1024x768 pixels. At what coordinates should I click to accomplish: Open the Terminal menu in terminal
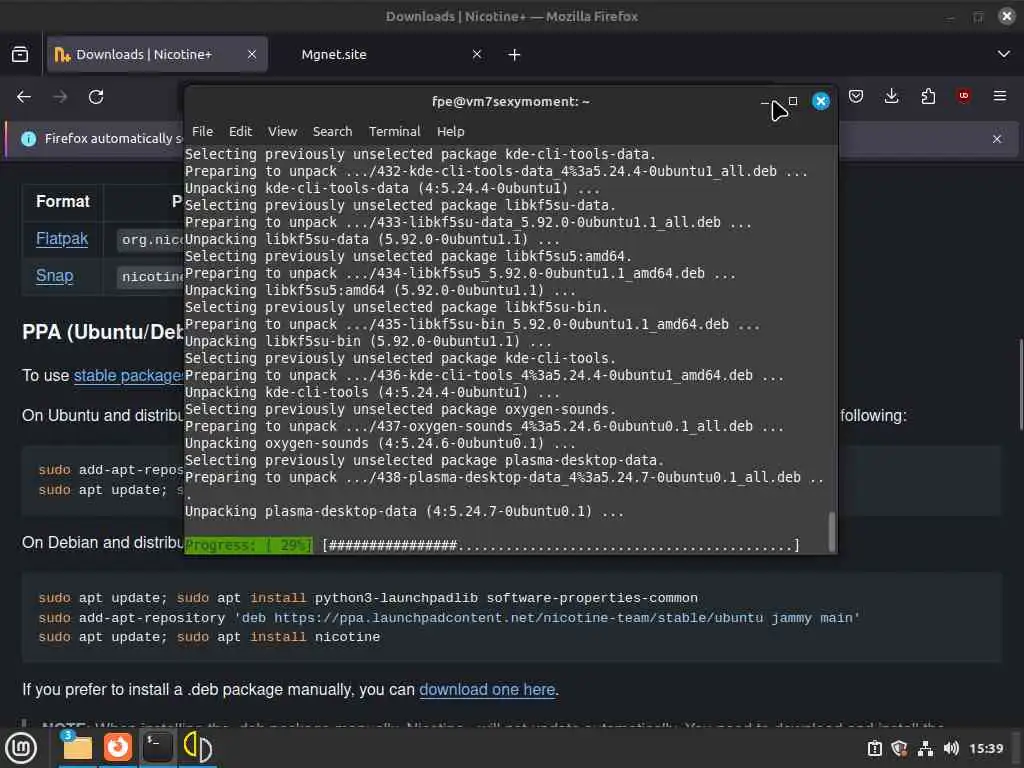[x=394, y=131]
